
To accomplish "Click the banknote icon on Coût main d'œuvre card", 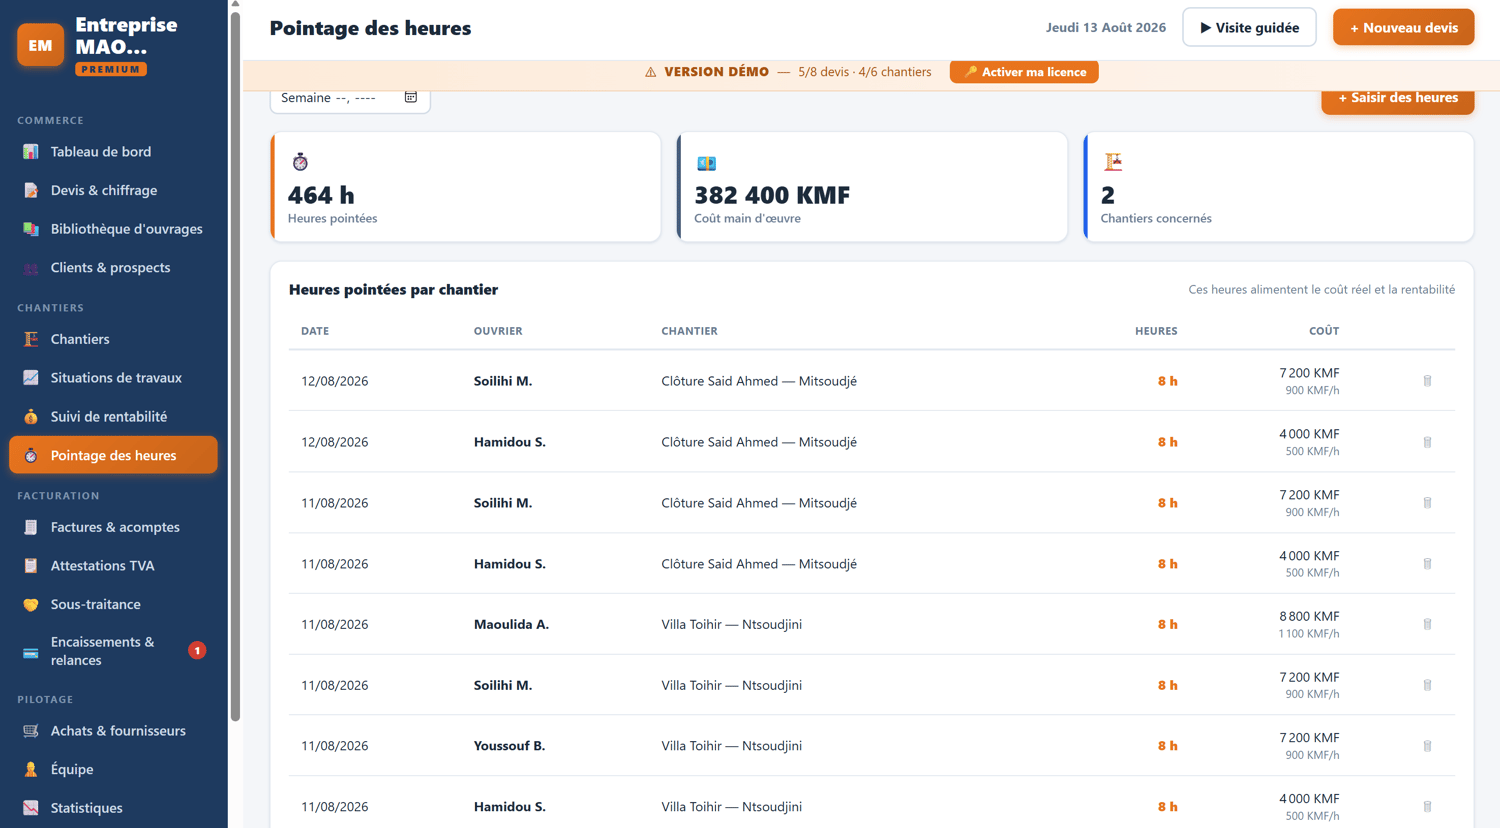I will pos(706,163).
